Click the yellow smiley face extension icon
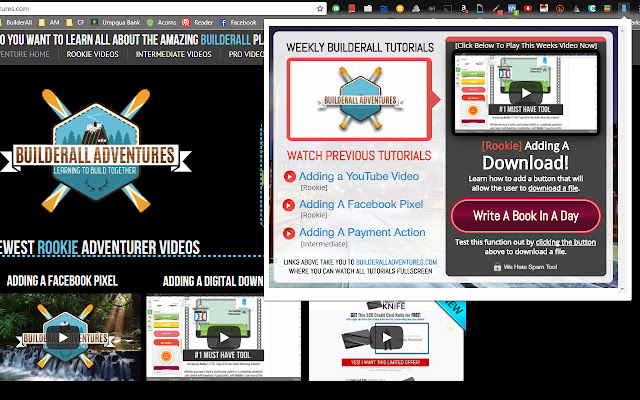The width and height of the screenshot is (640, 400). [x=400, y=8]
